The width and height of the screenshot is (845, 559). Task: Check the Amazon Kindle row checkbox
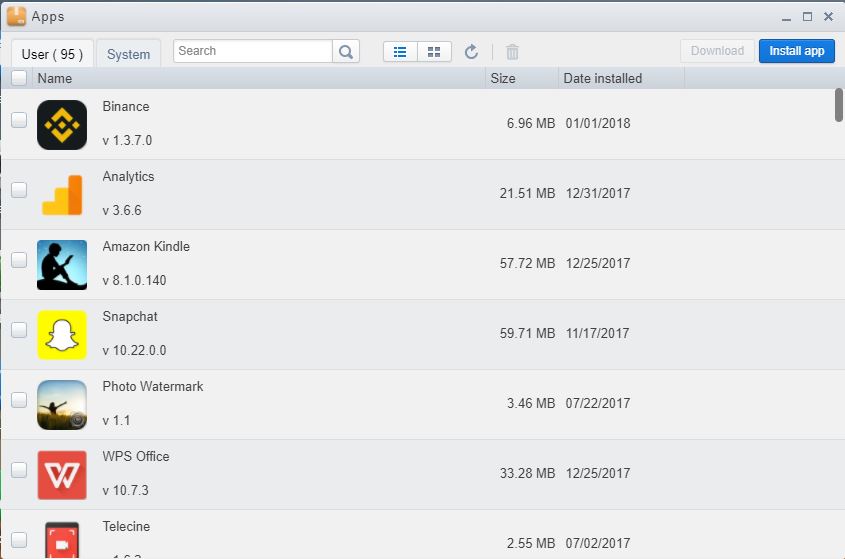coord(19,260)
